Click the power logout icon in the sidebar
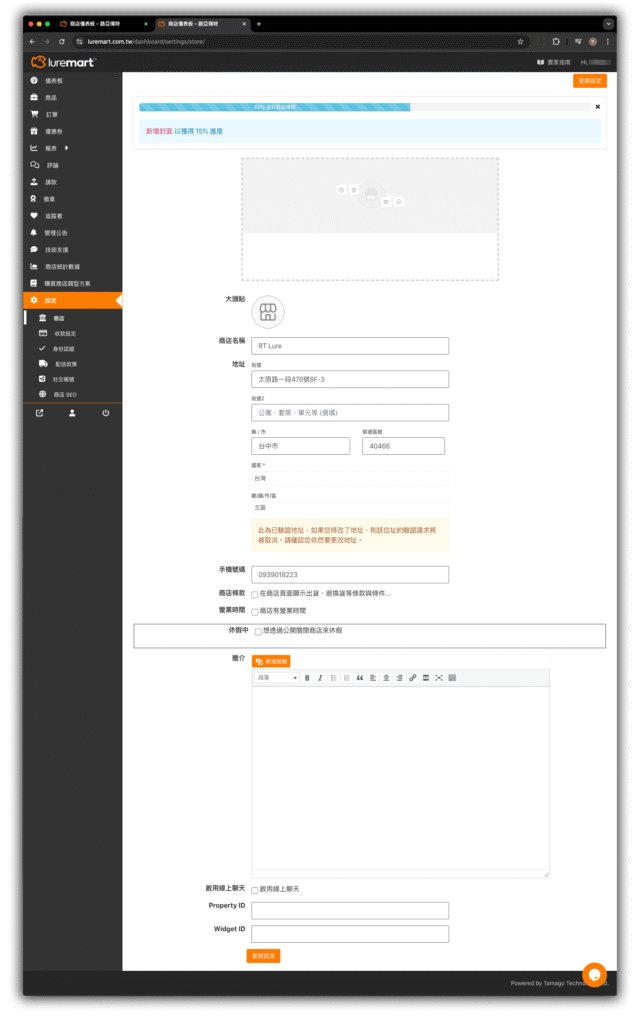This screenshot has width=640, height=1024. pyautogui.click(x=105, y=412)
